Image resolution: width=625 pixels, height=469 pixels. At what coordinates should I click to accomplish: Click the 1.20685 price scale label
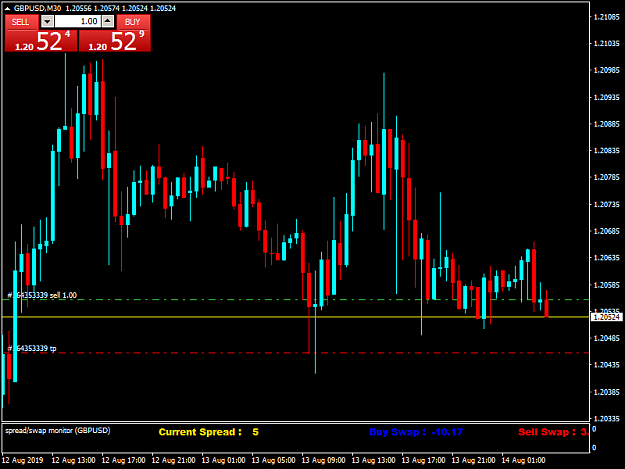[607, 231]
